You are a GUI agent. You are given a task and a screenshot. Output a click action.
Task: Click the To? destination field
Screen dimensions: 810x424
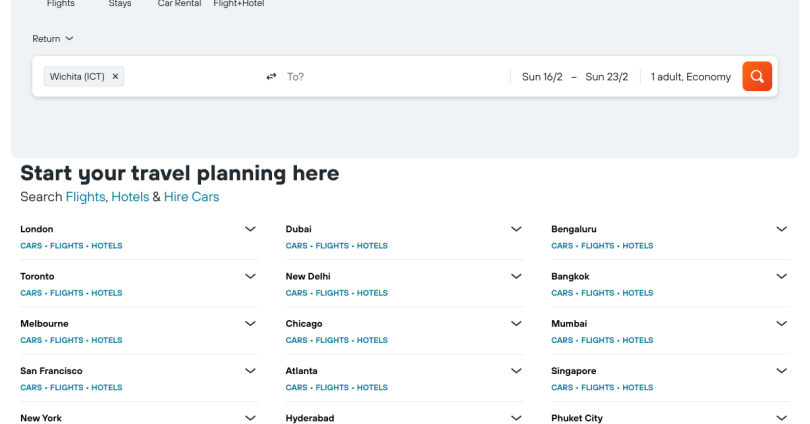click(395, 76)
